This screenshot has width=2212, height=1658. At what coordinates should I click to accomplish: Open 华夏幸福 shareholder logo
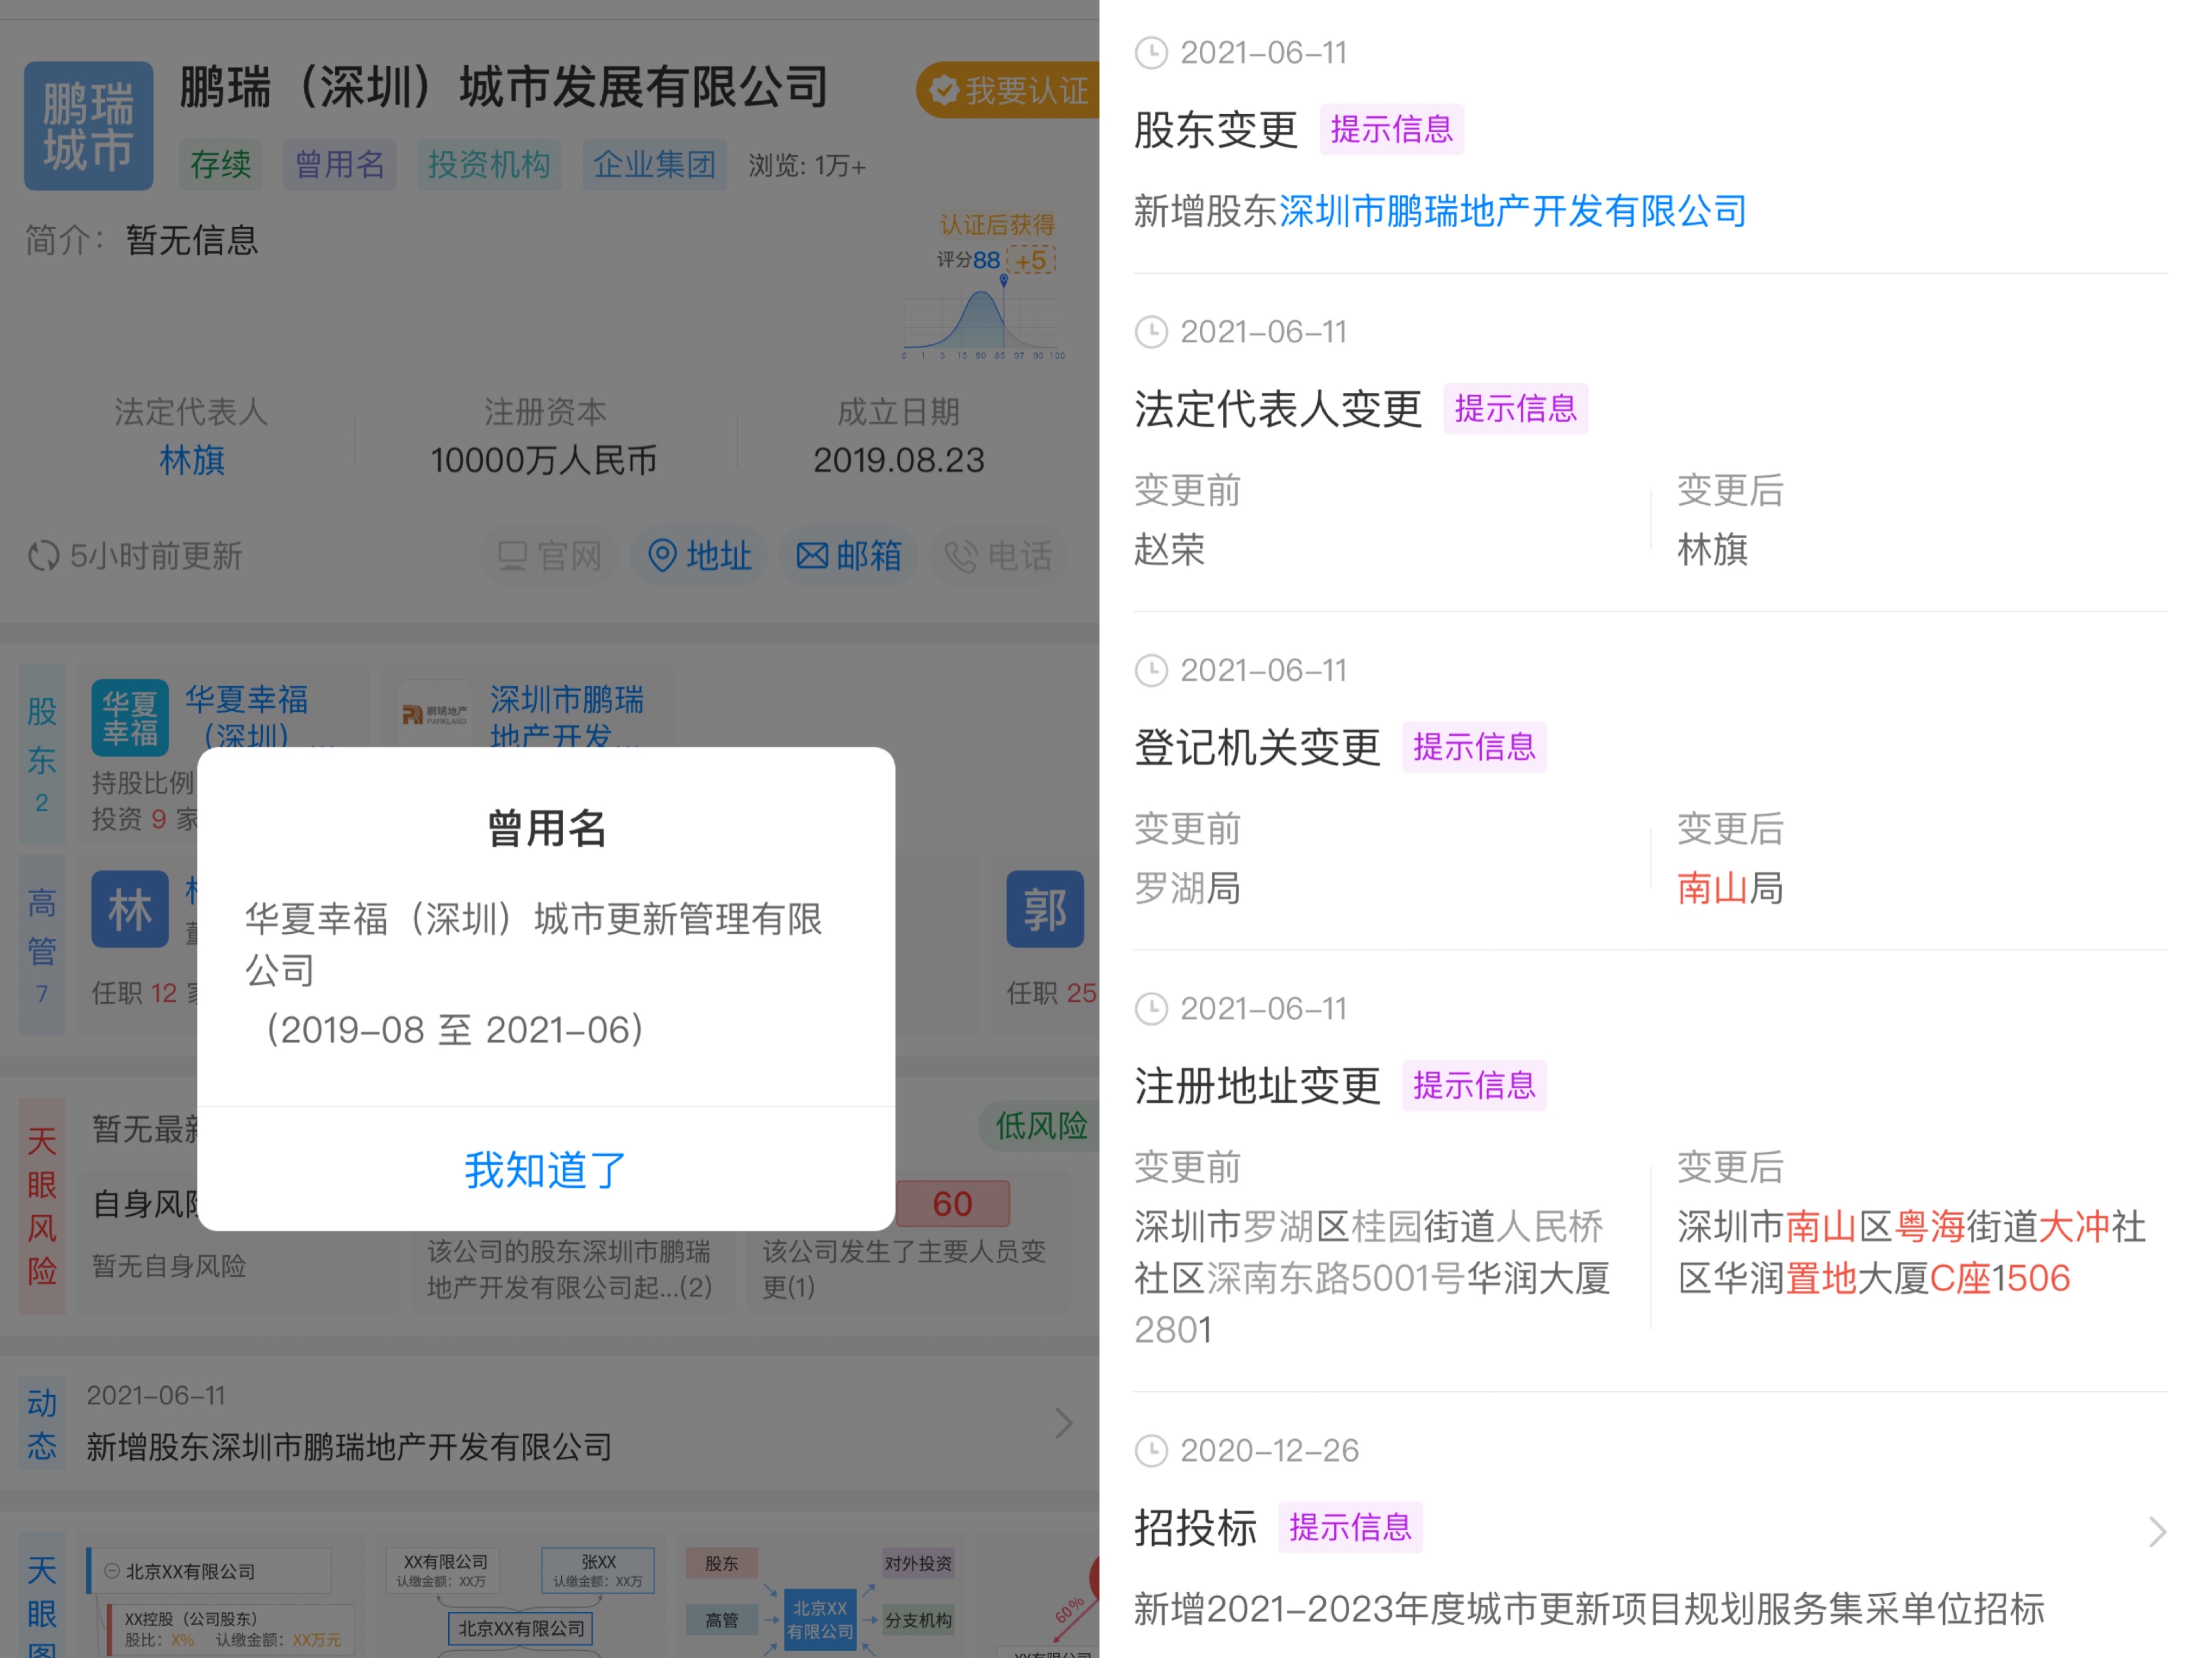point(130,717)
